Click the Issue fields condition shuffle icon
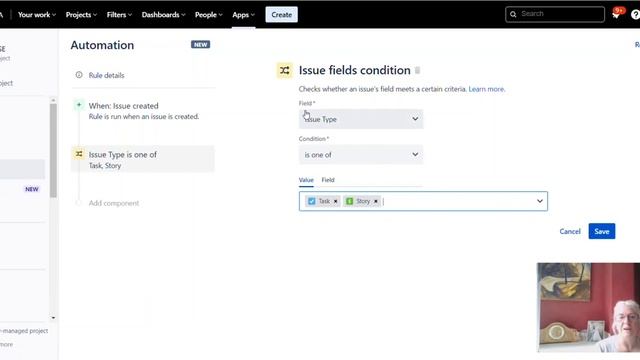 click(x=284, y=70)
